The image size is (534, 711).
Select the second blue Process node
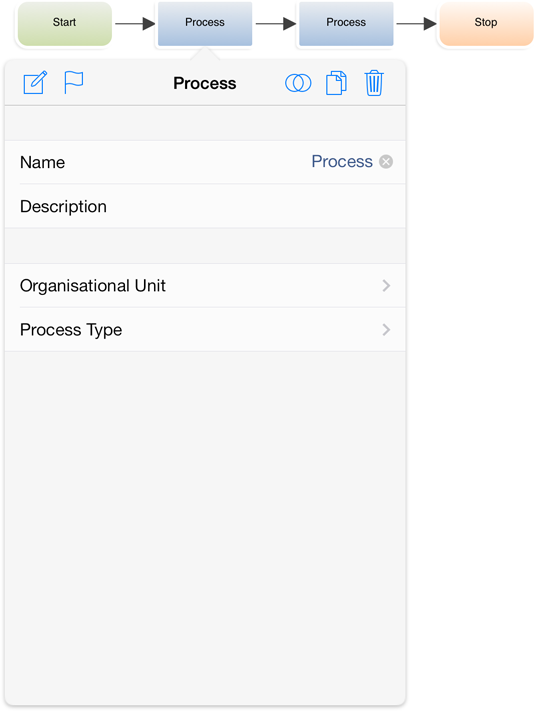(346, 23)
